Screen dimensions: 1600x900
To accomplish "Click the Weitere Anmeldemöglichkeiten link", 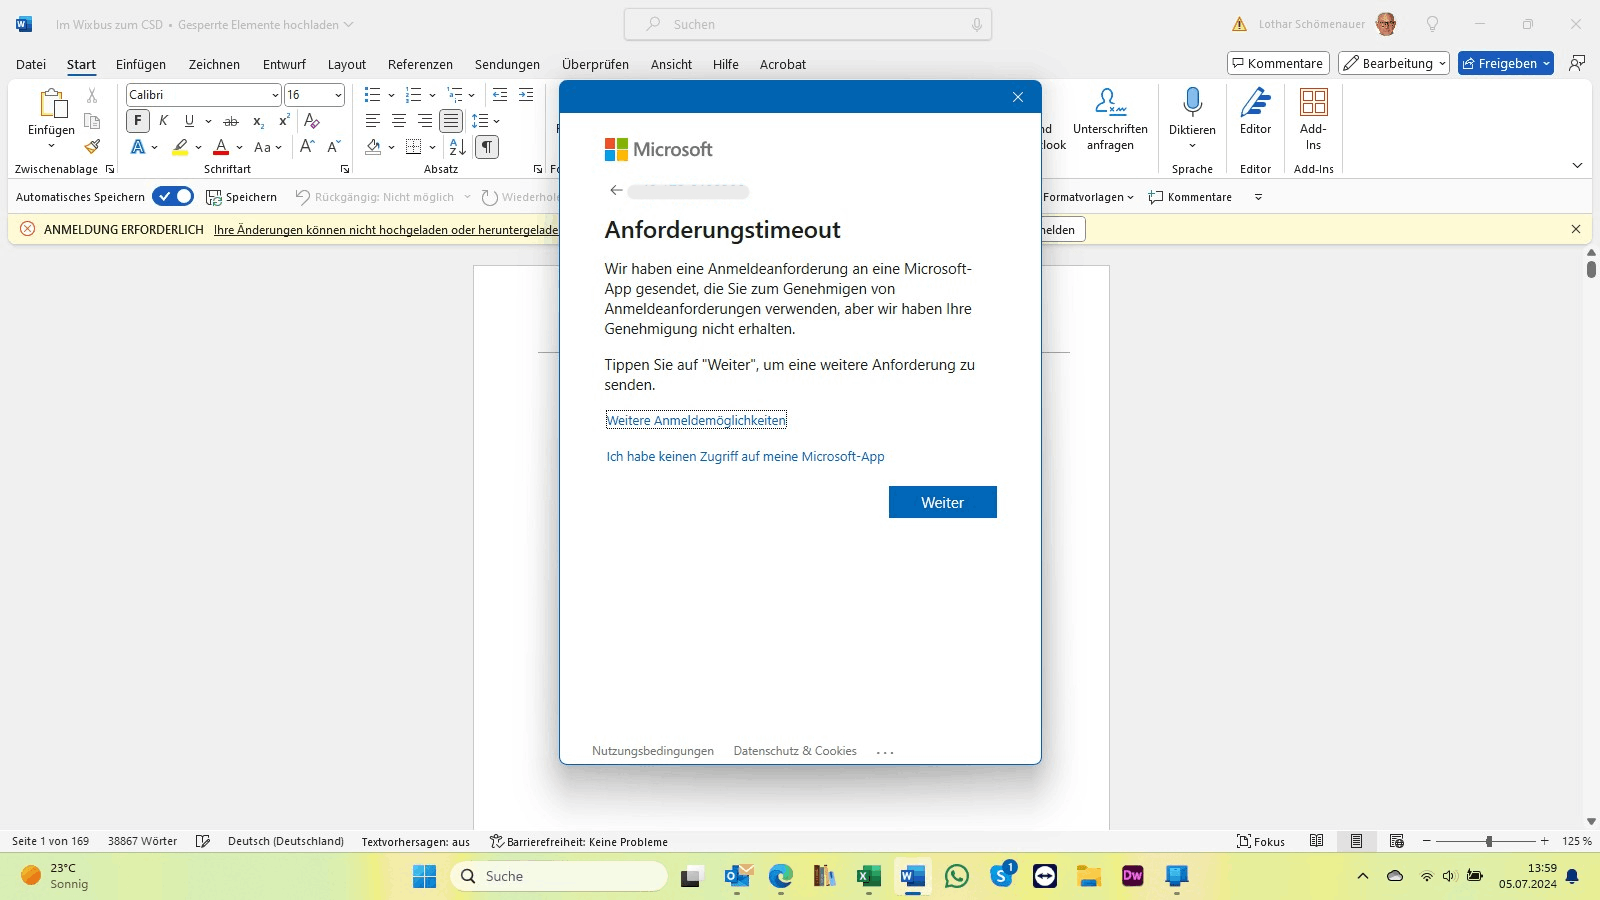I will pos(696,420).
